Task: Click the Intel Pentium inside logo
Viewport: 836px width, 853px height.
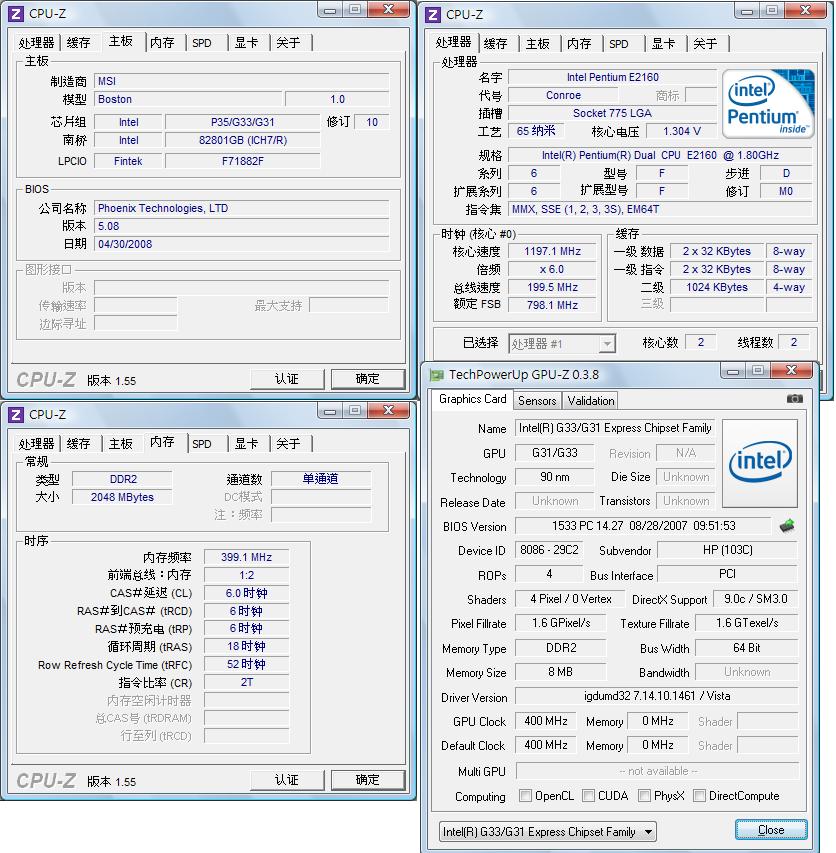Action: pos(769,103)
